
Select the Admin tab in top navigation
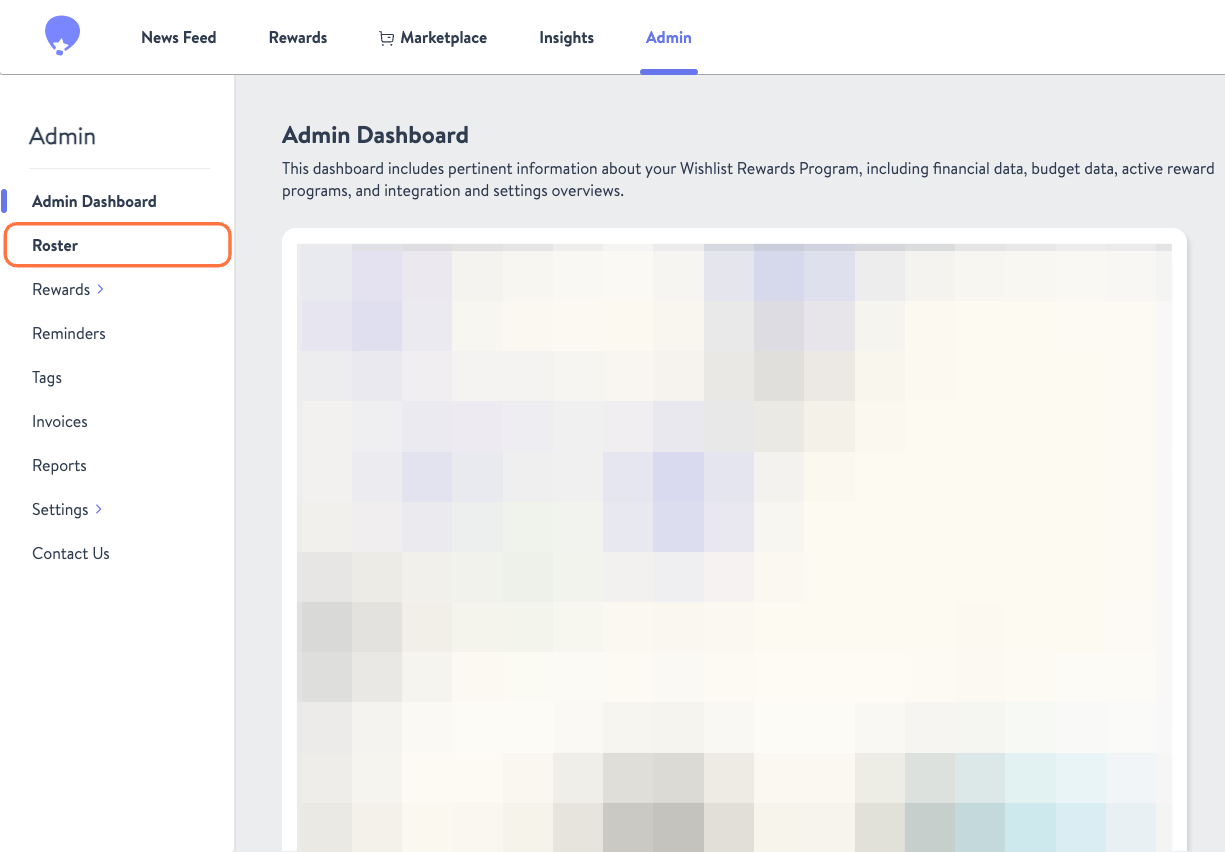pyautogui.click(x=668, y=37)
